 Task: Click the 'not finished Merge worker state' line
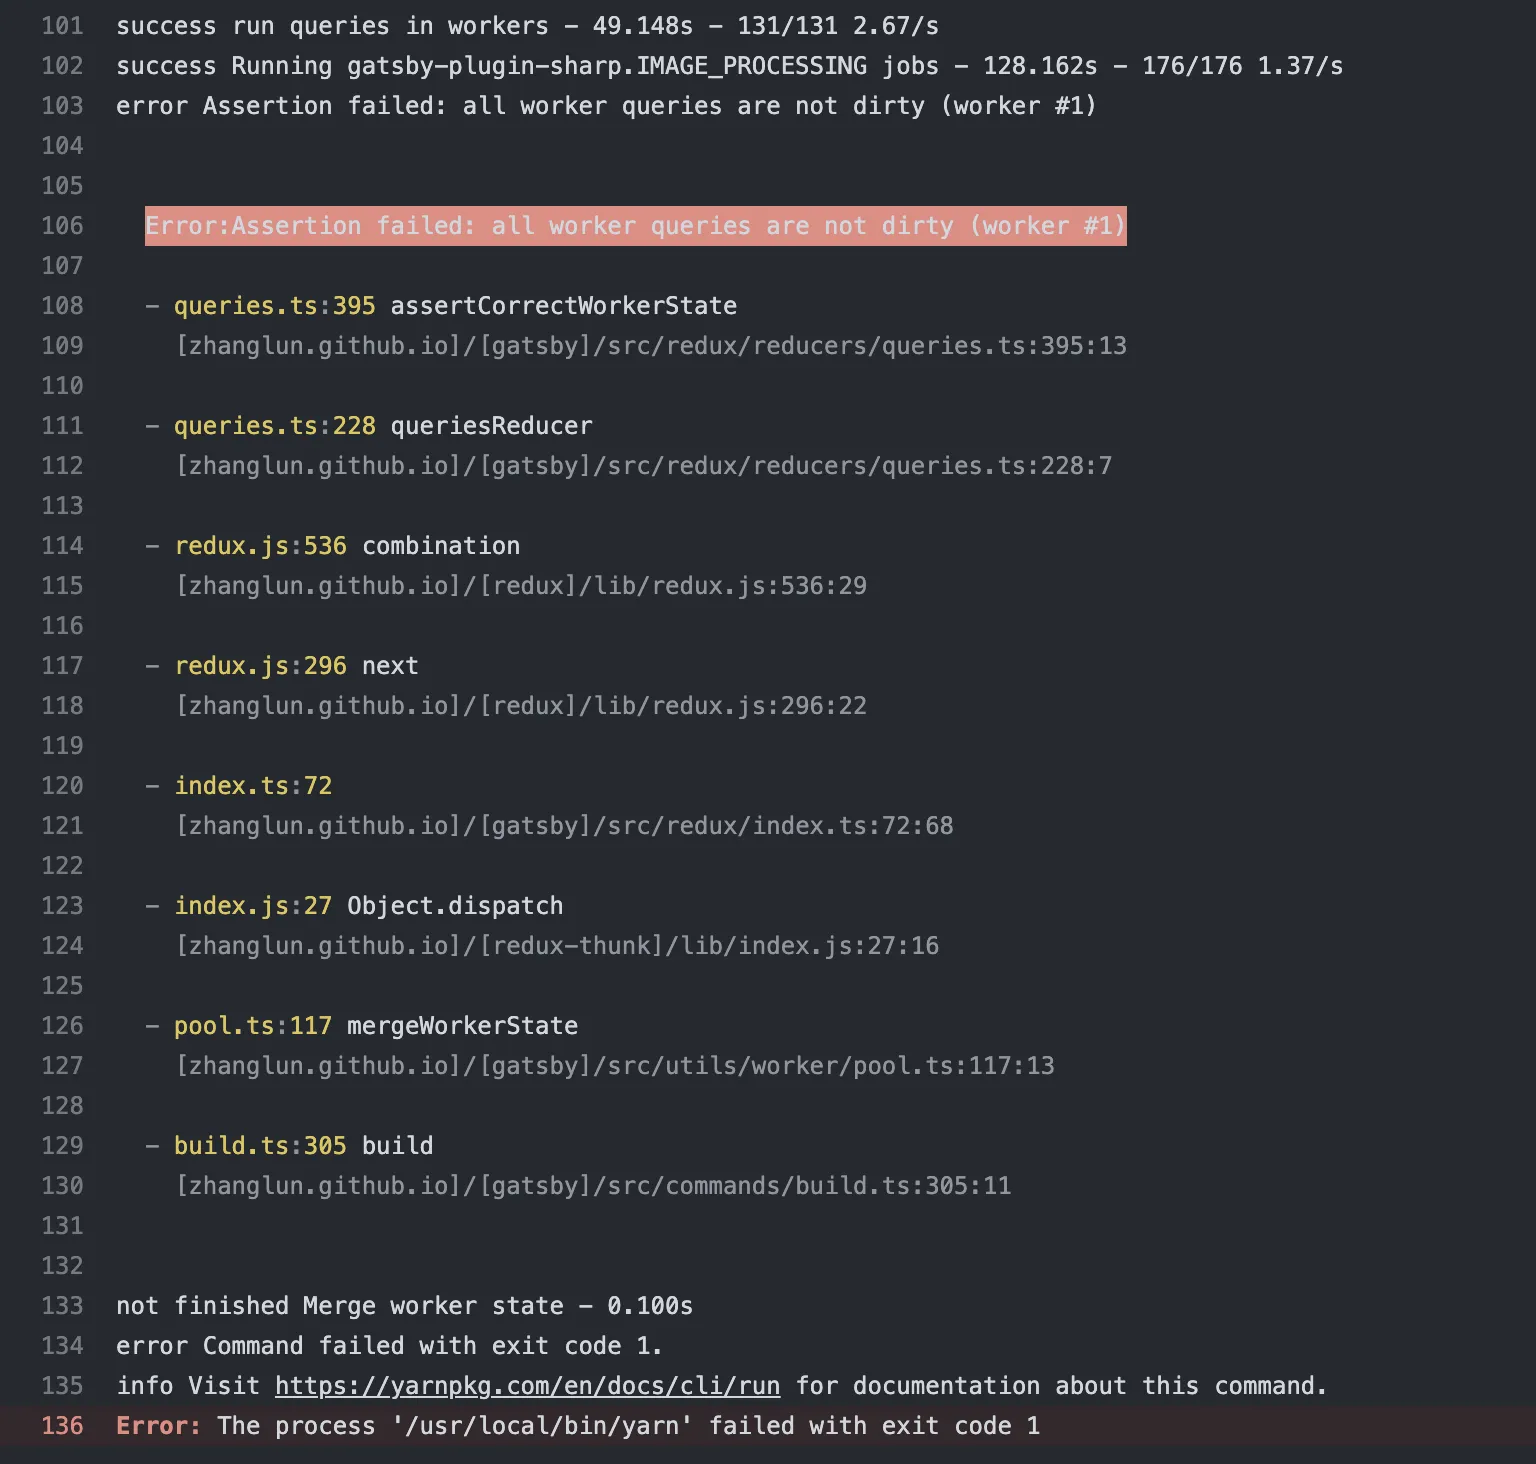coord(404,1306)
